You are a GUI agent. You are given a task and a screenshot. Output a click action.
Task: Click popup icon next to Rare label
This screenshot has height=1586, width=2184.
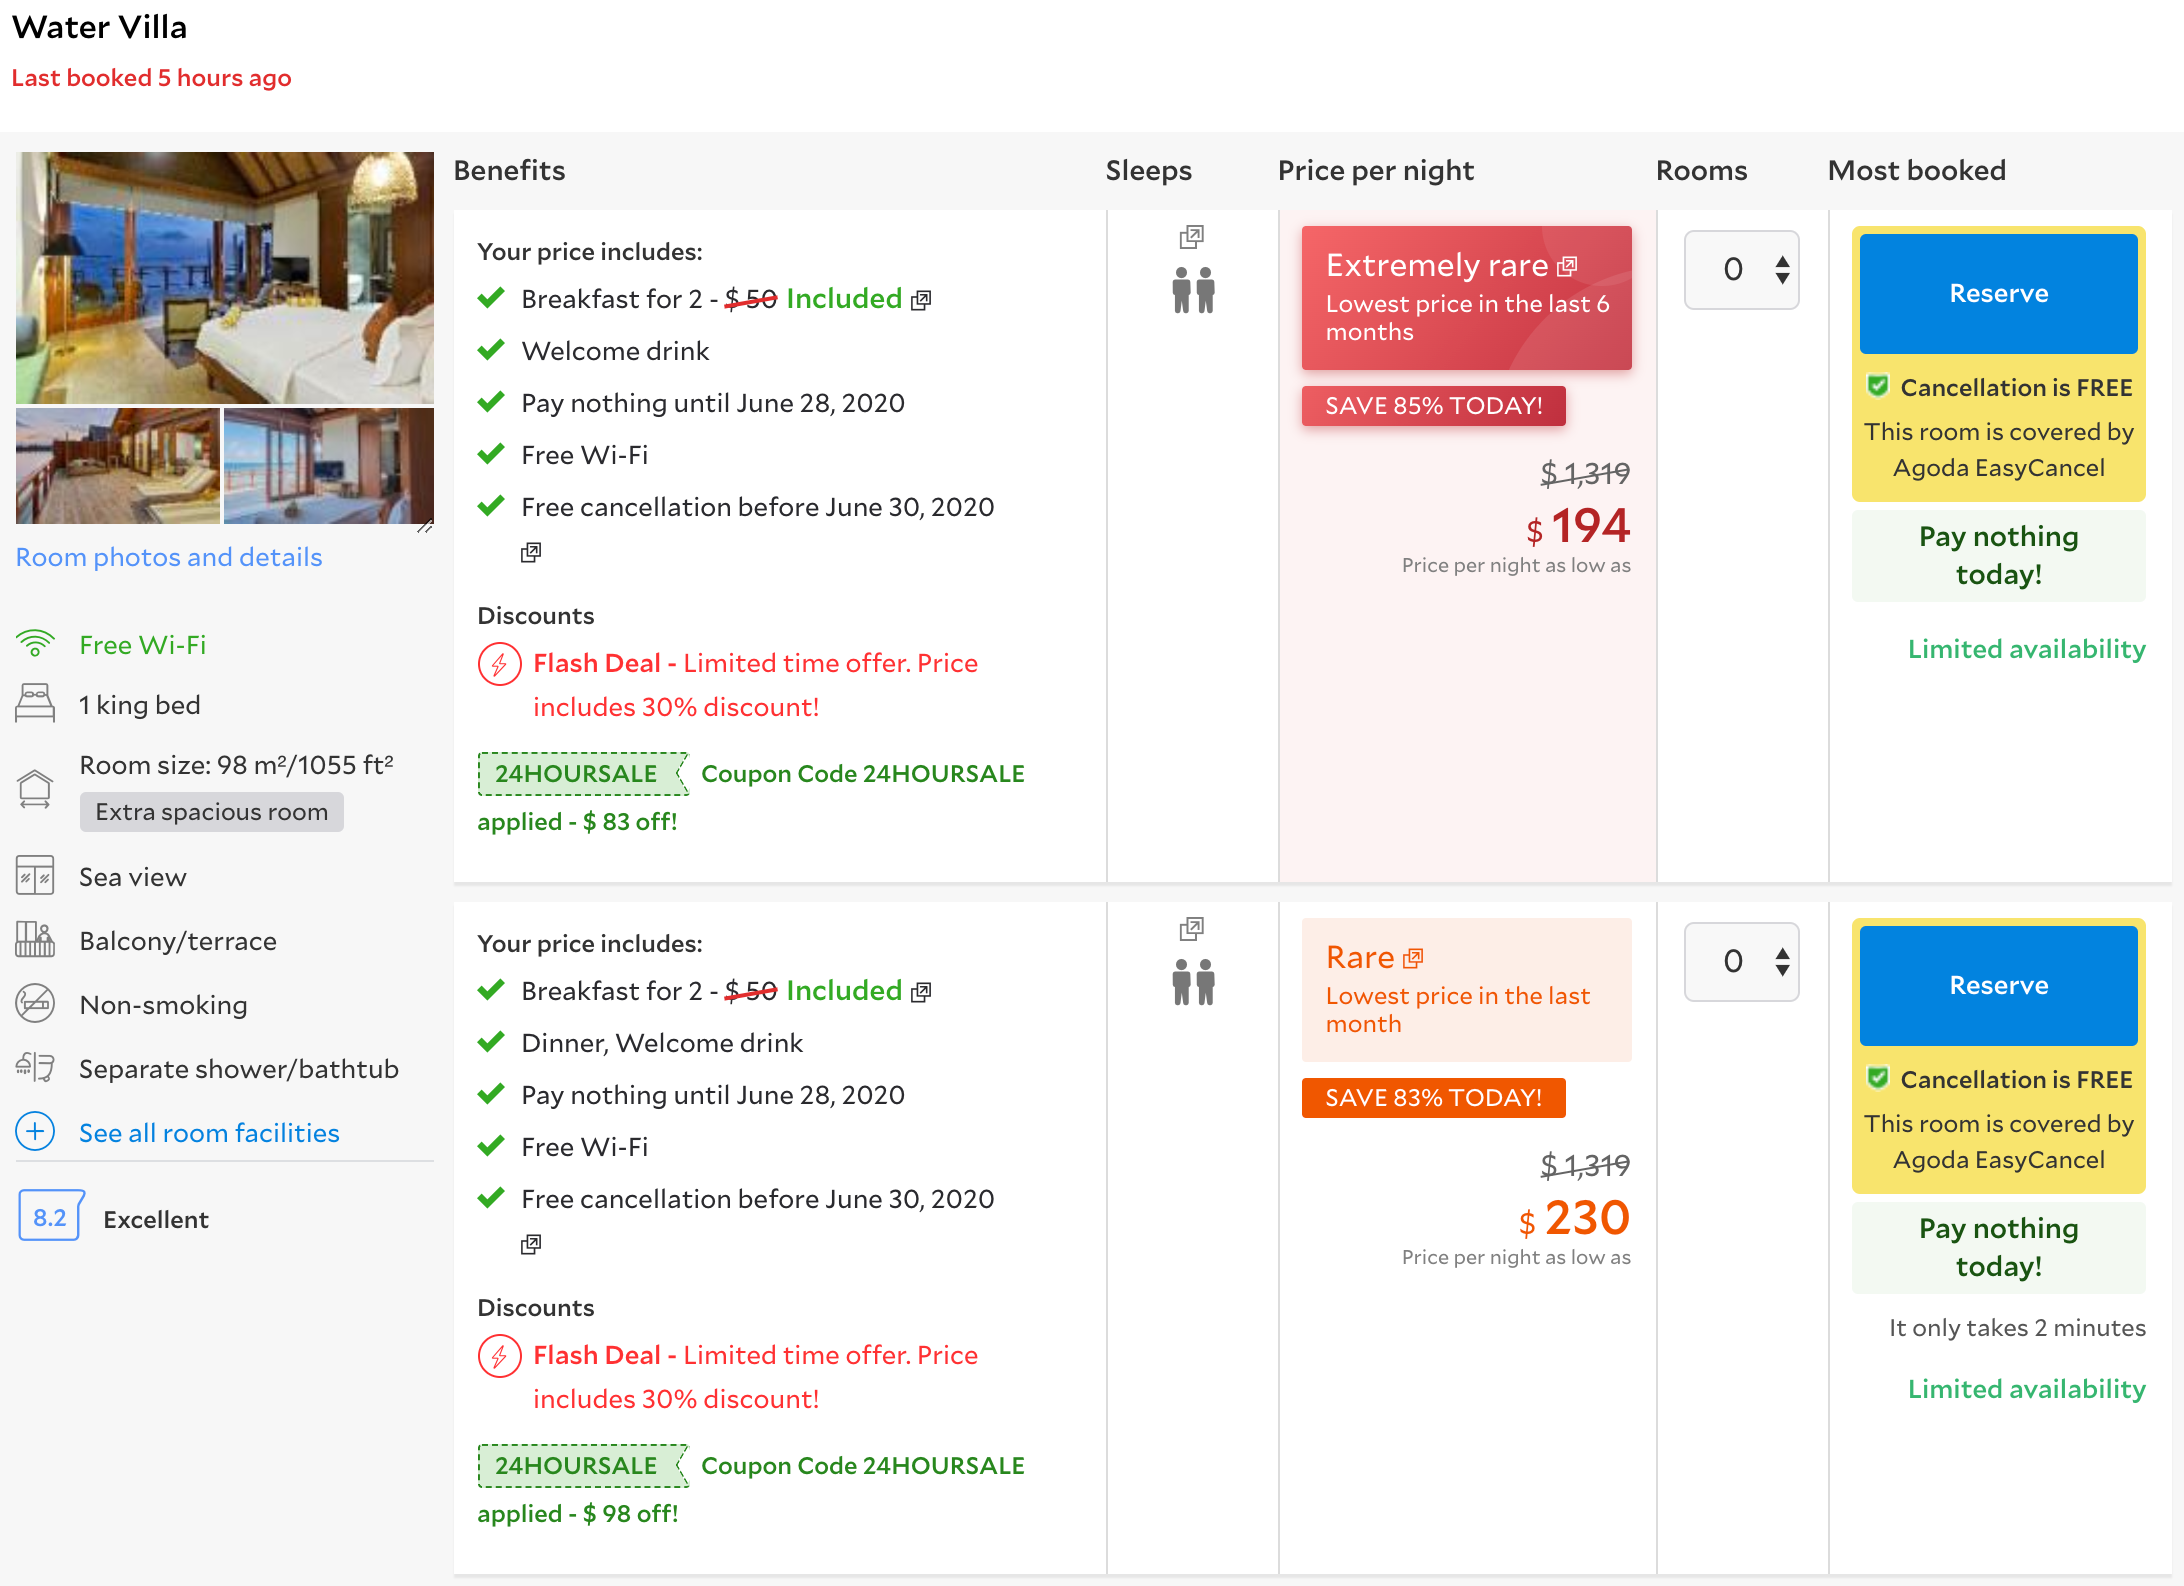1413,959
